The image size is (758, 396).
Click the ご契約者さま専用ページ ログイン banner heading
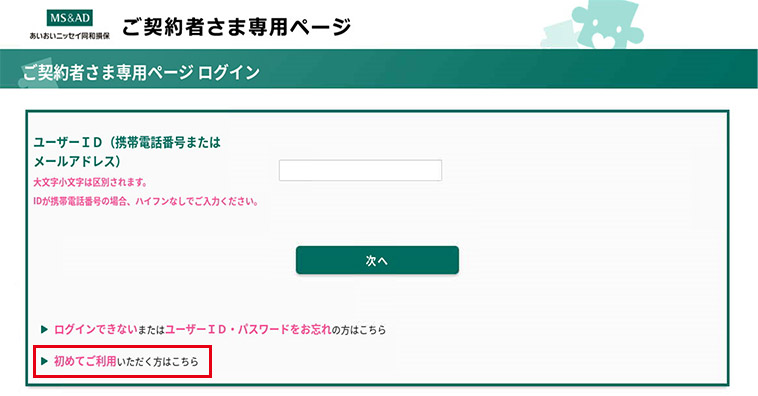pos(141,73)
